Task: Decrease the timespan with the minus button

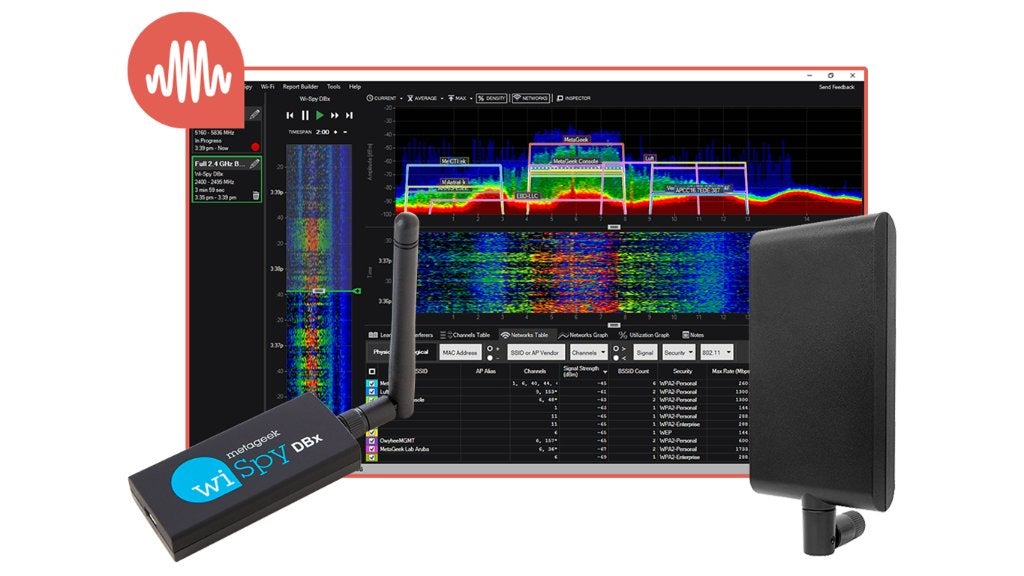Action: point(345,132)
